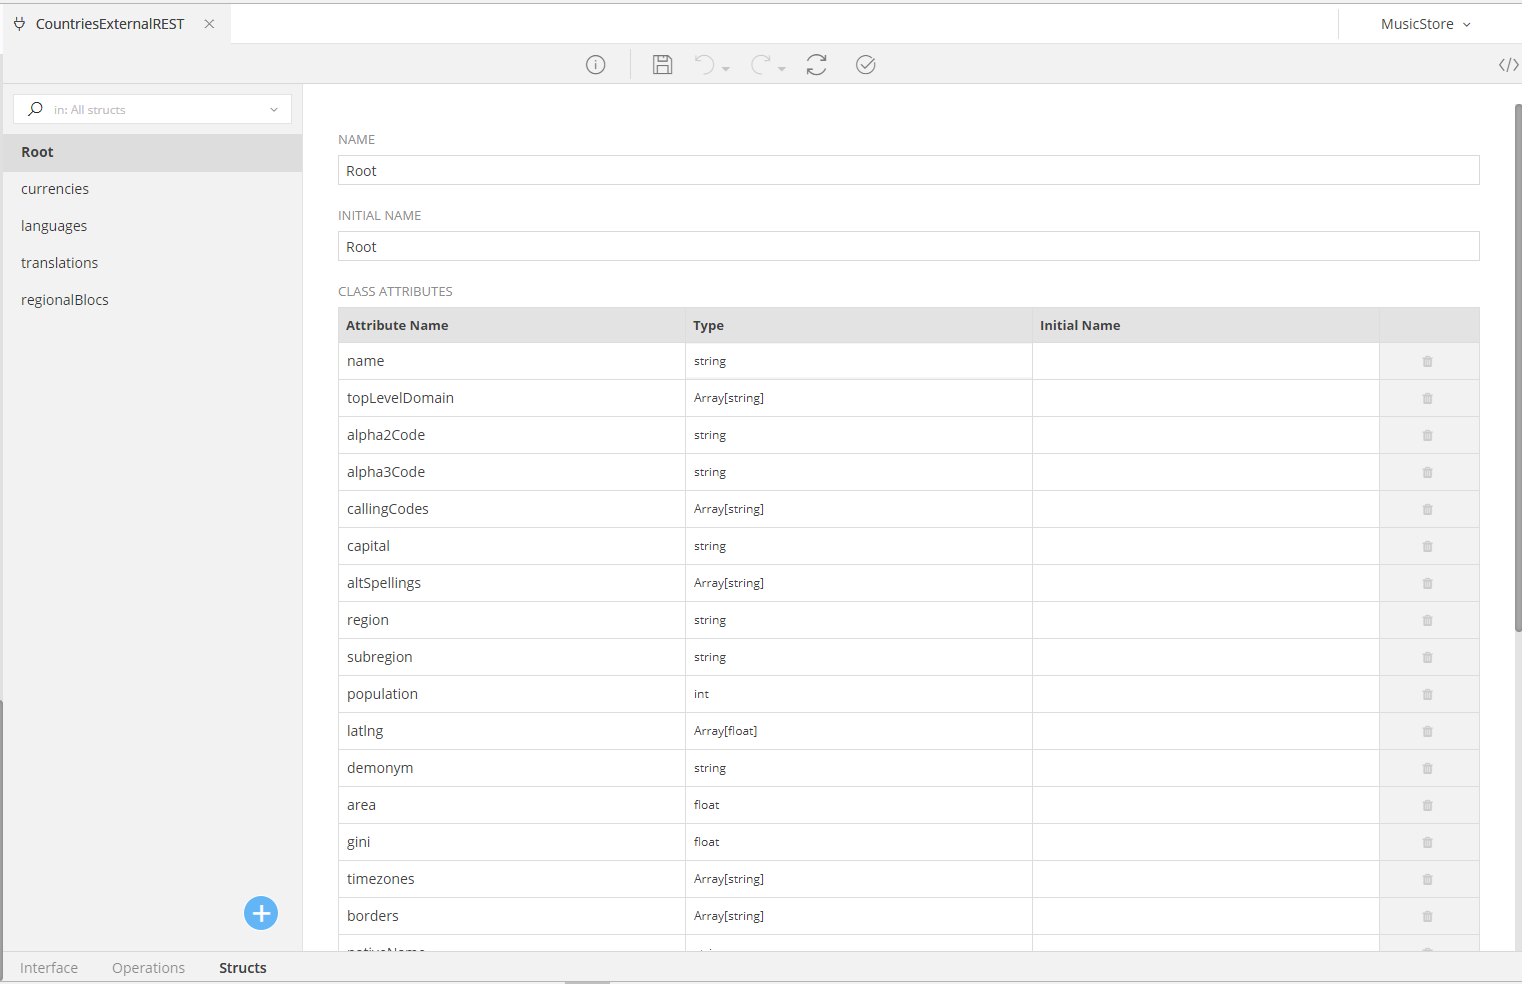The height and width of the screenshot is (984, 1522).
Task: Delete the population attribute row
Action: pyautogui.click(x=1427, y=694)
